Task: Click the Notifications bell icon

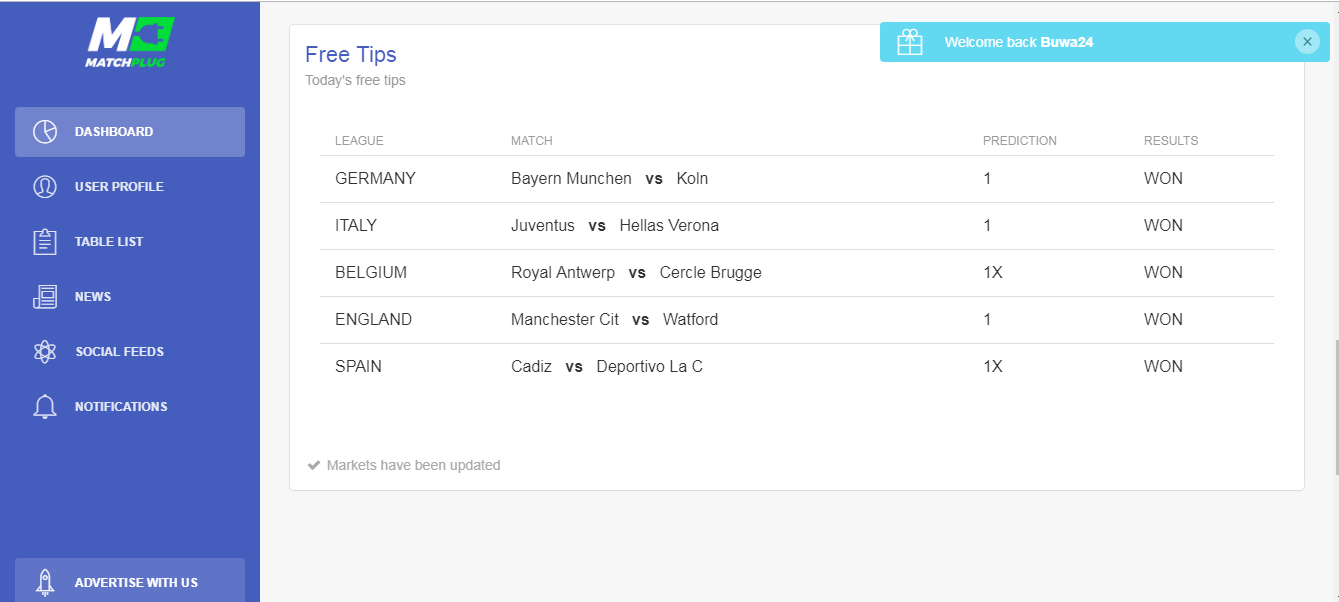Action: coord(44,407)
